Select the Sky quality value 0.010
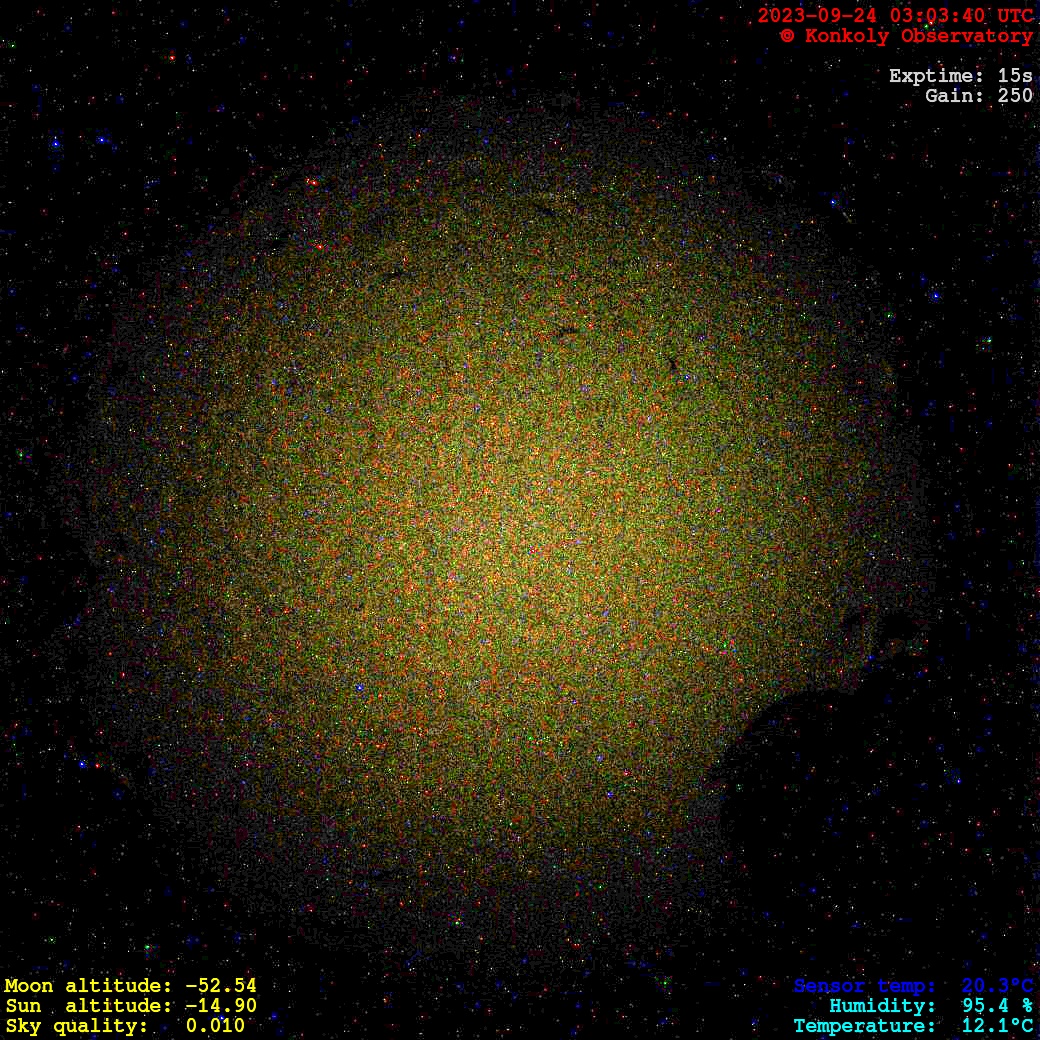Screen dimensions: 1040x1040 (215, 1026)
